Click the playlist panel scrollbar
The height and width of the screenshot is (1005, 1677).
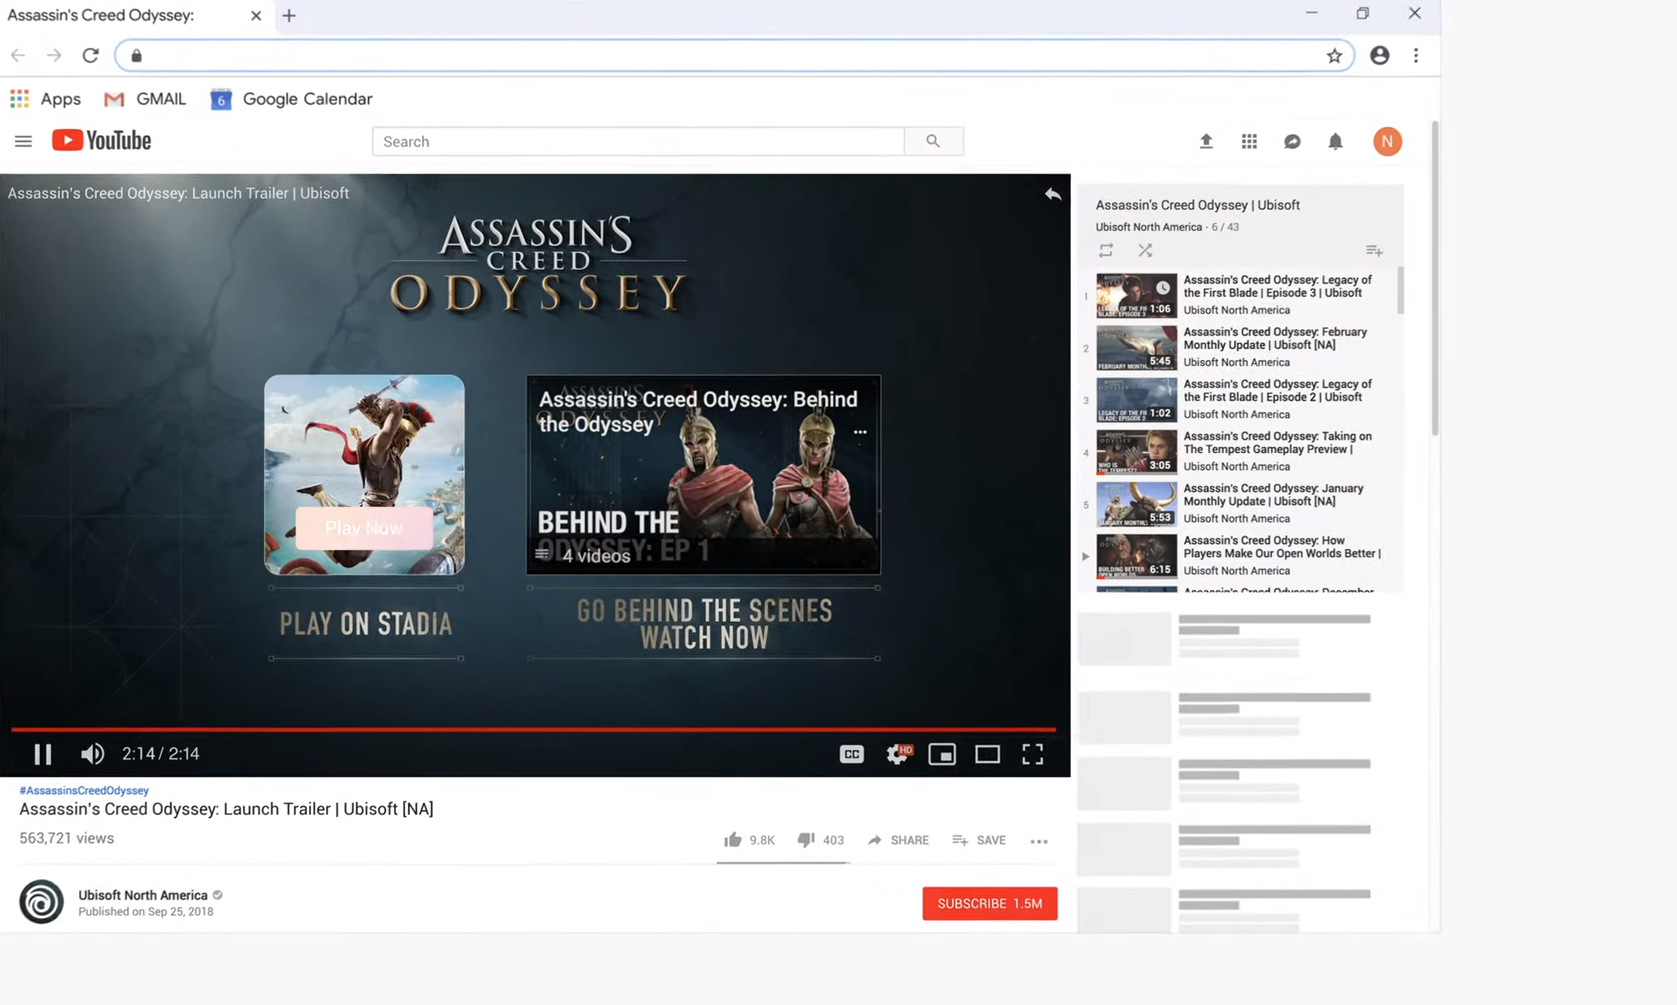[1400, 290]
